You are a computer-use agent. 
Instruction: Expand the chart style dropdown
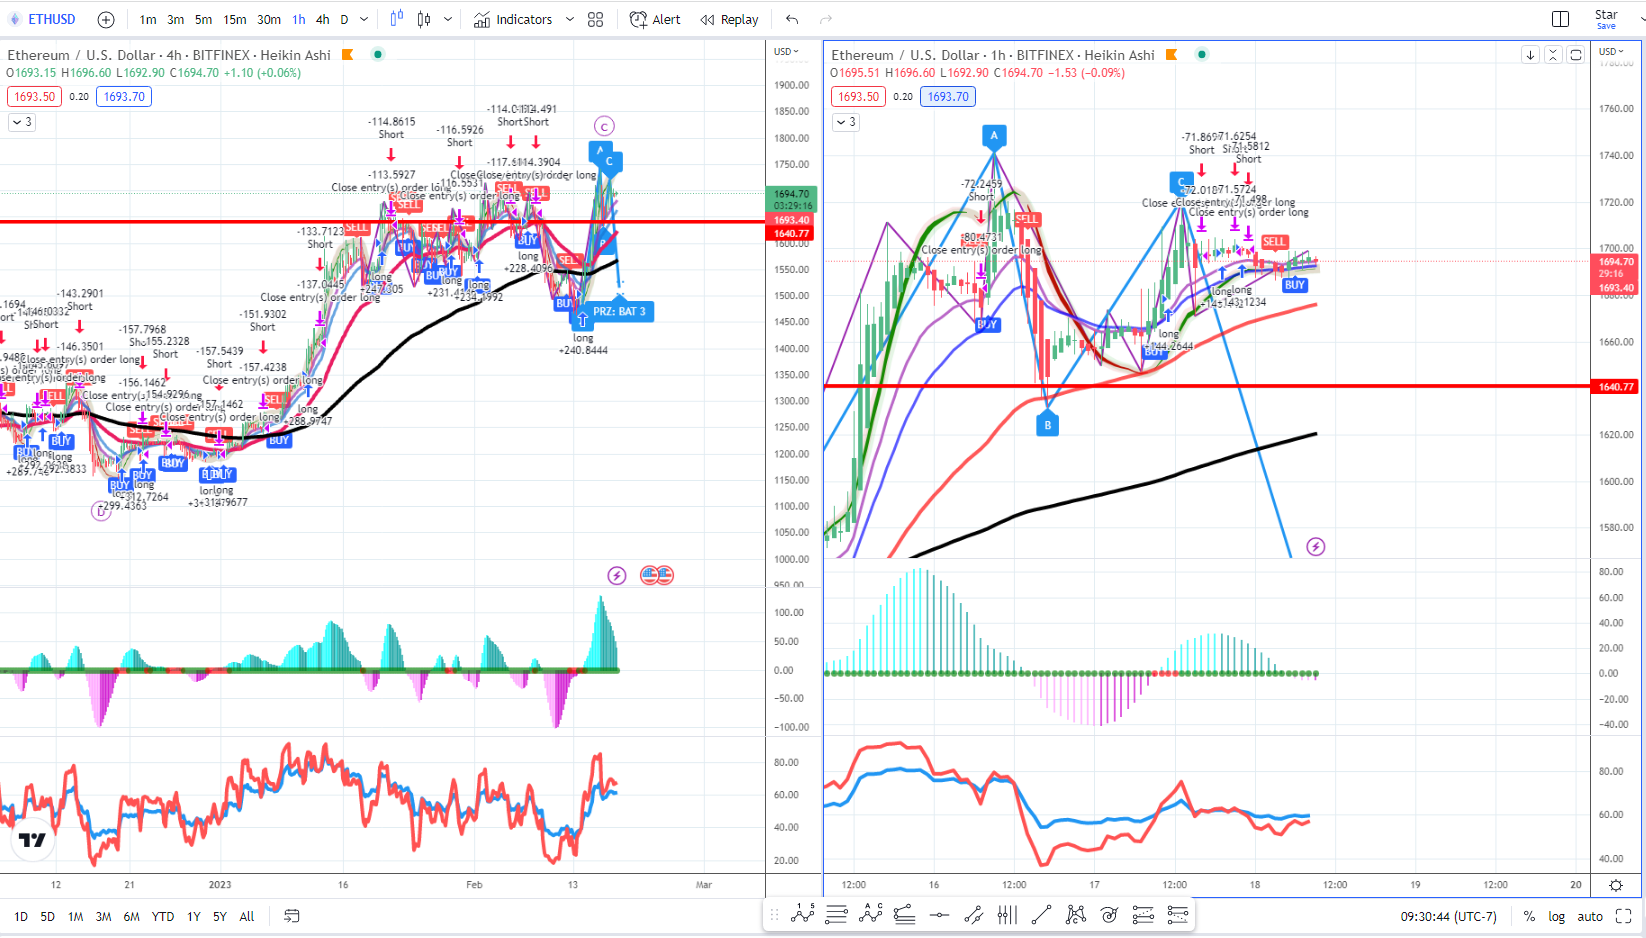coord(447,19)
